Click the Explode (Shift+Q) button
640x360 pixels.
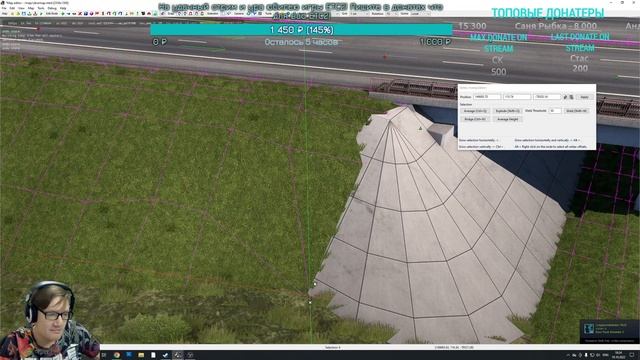[x=507, y=111]
